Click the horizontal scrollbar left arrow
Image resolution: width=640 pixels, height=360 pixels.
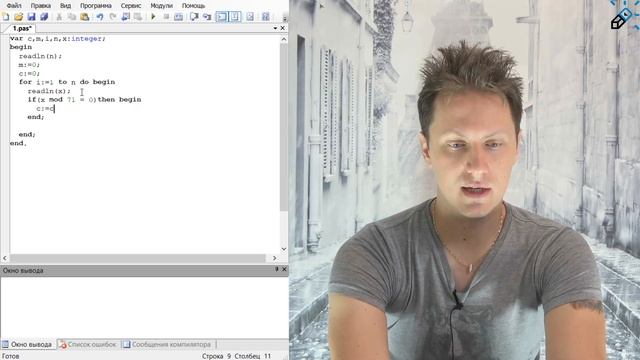tap(5, 258)
